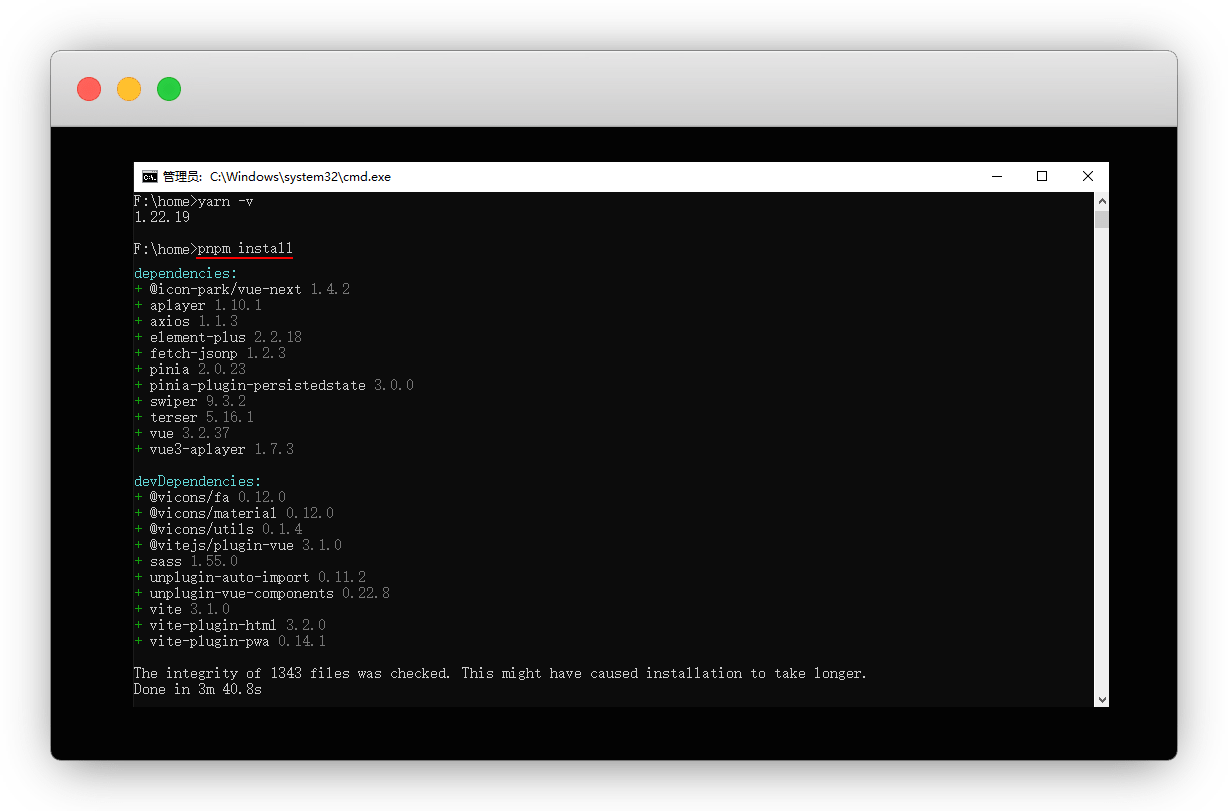
Task: Minimize the cmd.exe console window
Action: (996, 177)
